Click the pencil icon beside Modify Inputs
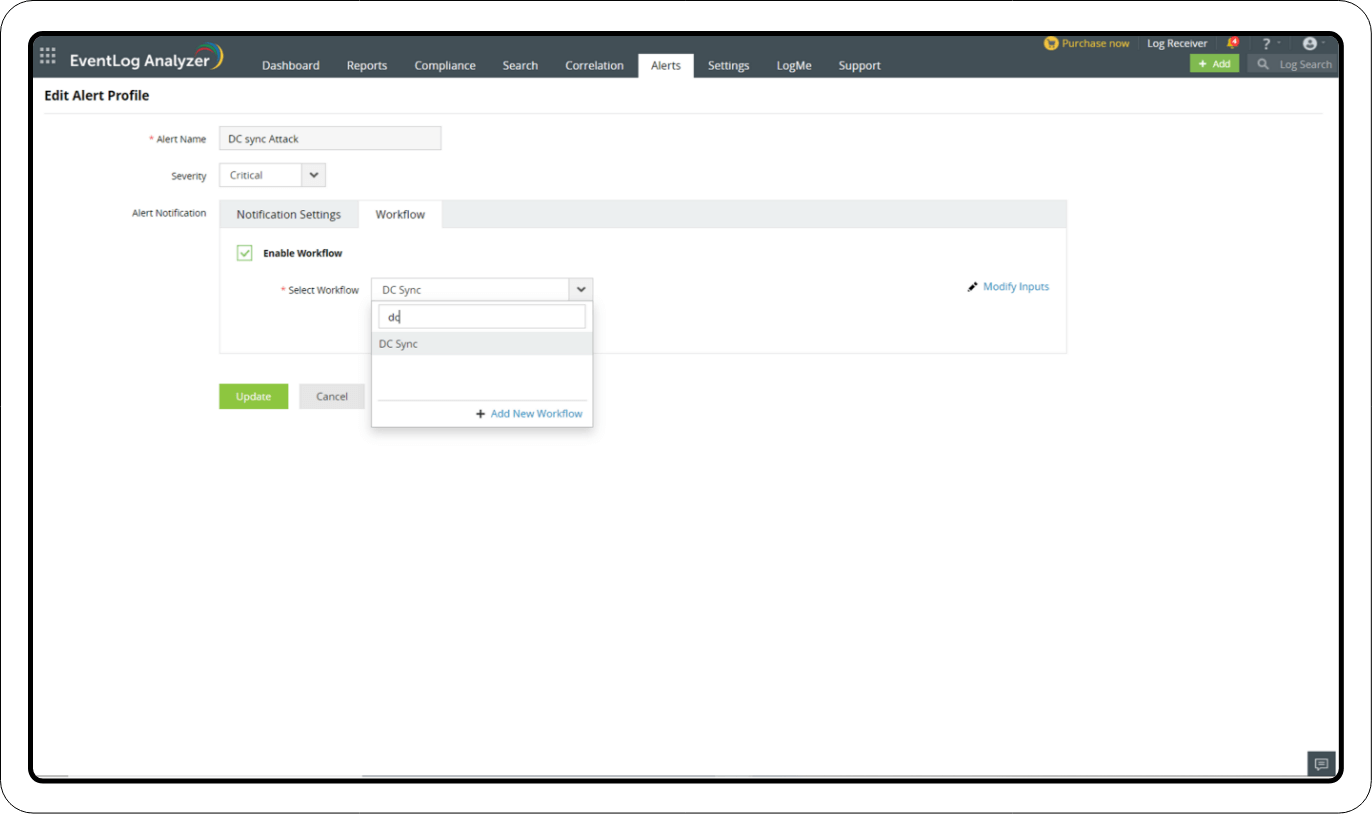This screenshot has height=814, width=1372. [973, 287]
